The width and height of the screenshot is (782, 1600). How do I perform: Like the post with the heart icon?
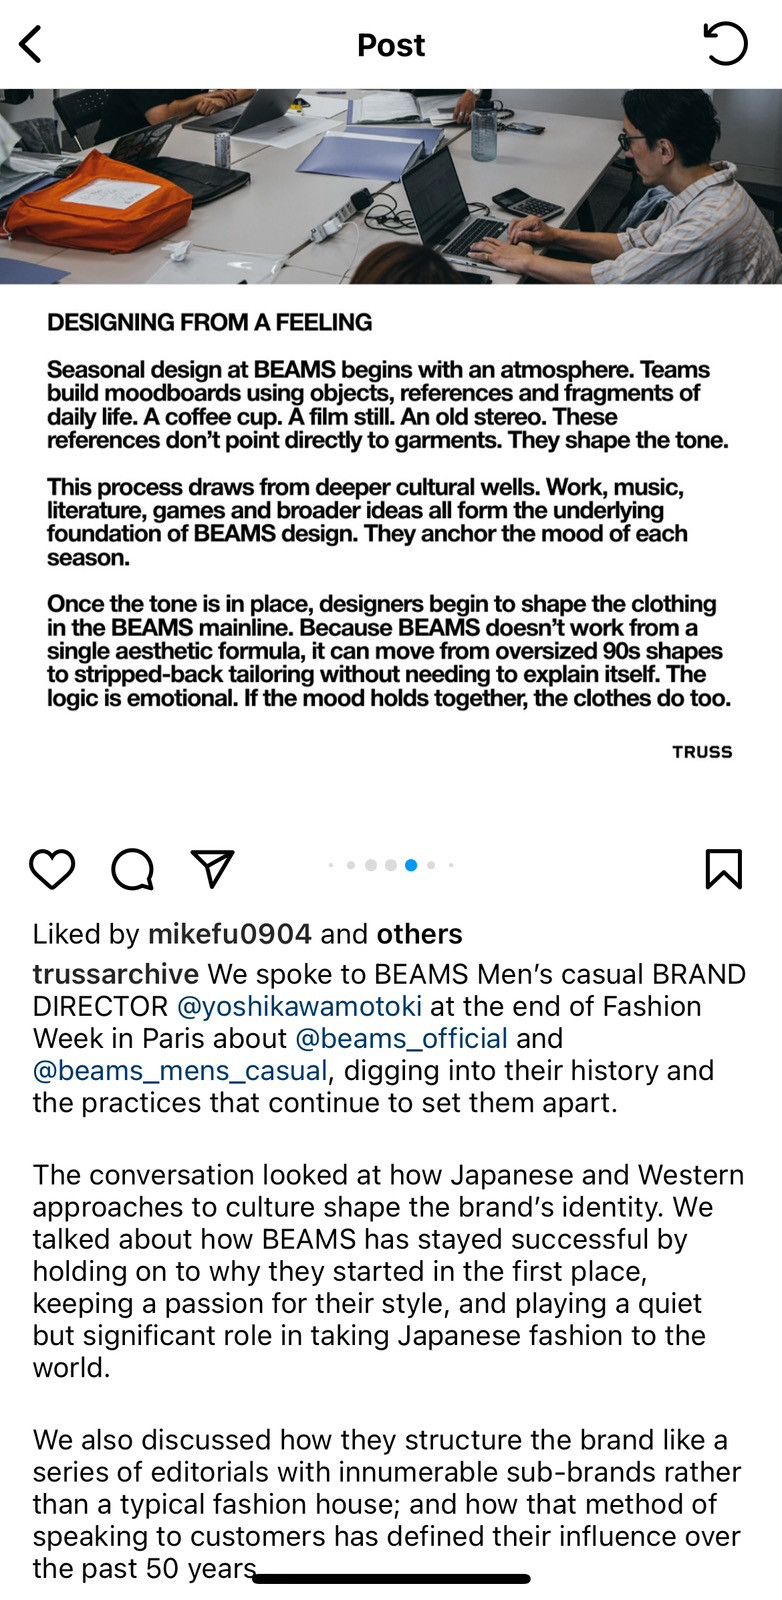pos(52,869)
